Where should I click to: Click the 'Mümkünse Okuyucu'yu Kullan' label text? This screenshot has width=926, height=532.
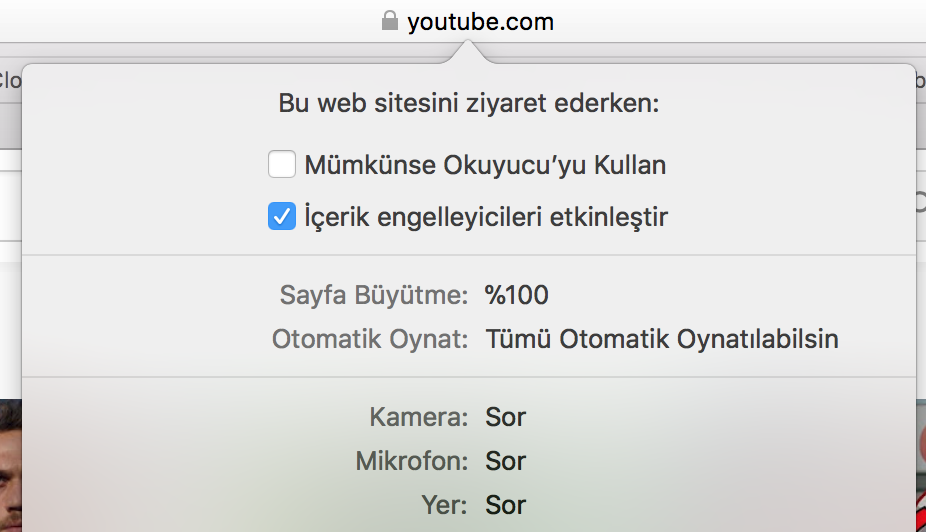coord(485,164)
